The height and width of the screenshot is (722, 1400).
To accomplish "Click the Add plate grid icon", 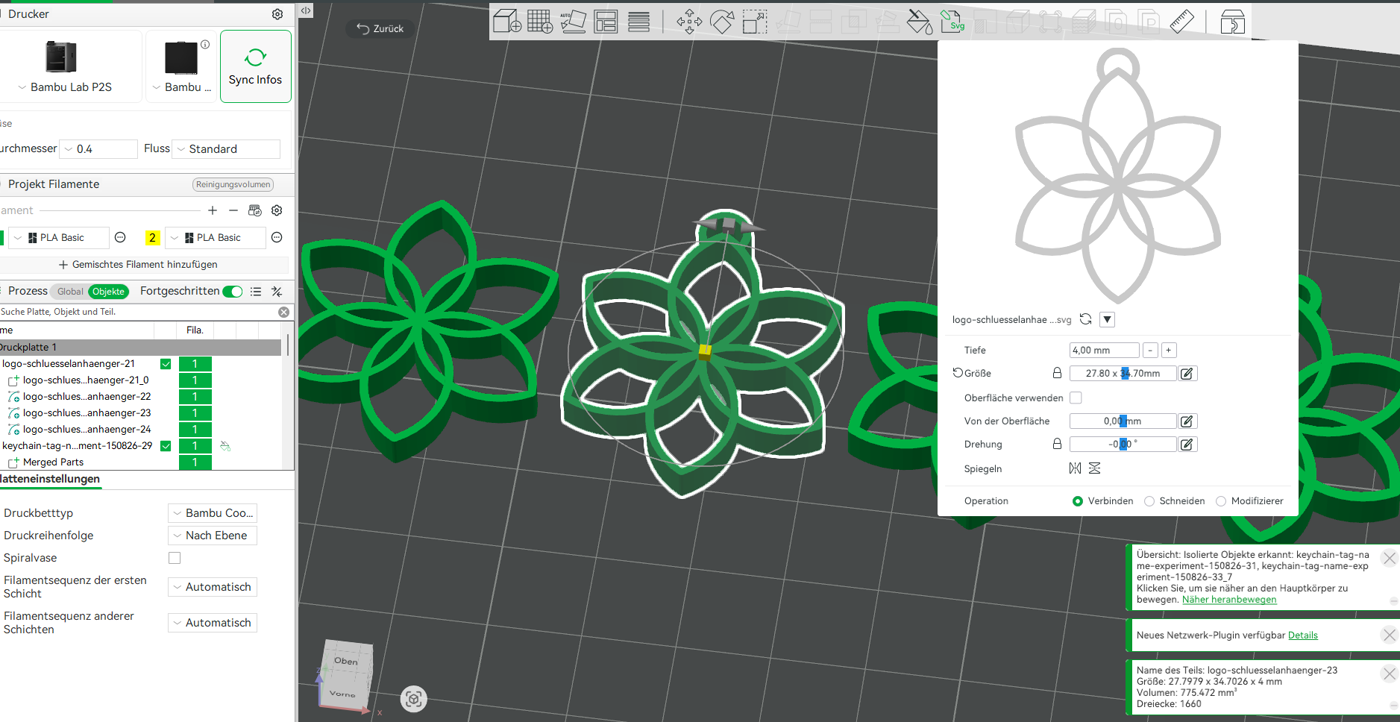I will pyautogui.click(x=540, y=21).
